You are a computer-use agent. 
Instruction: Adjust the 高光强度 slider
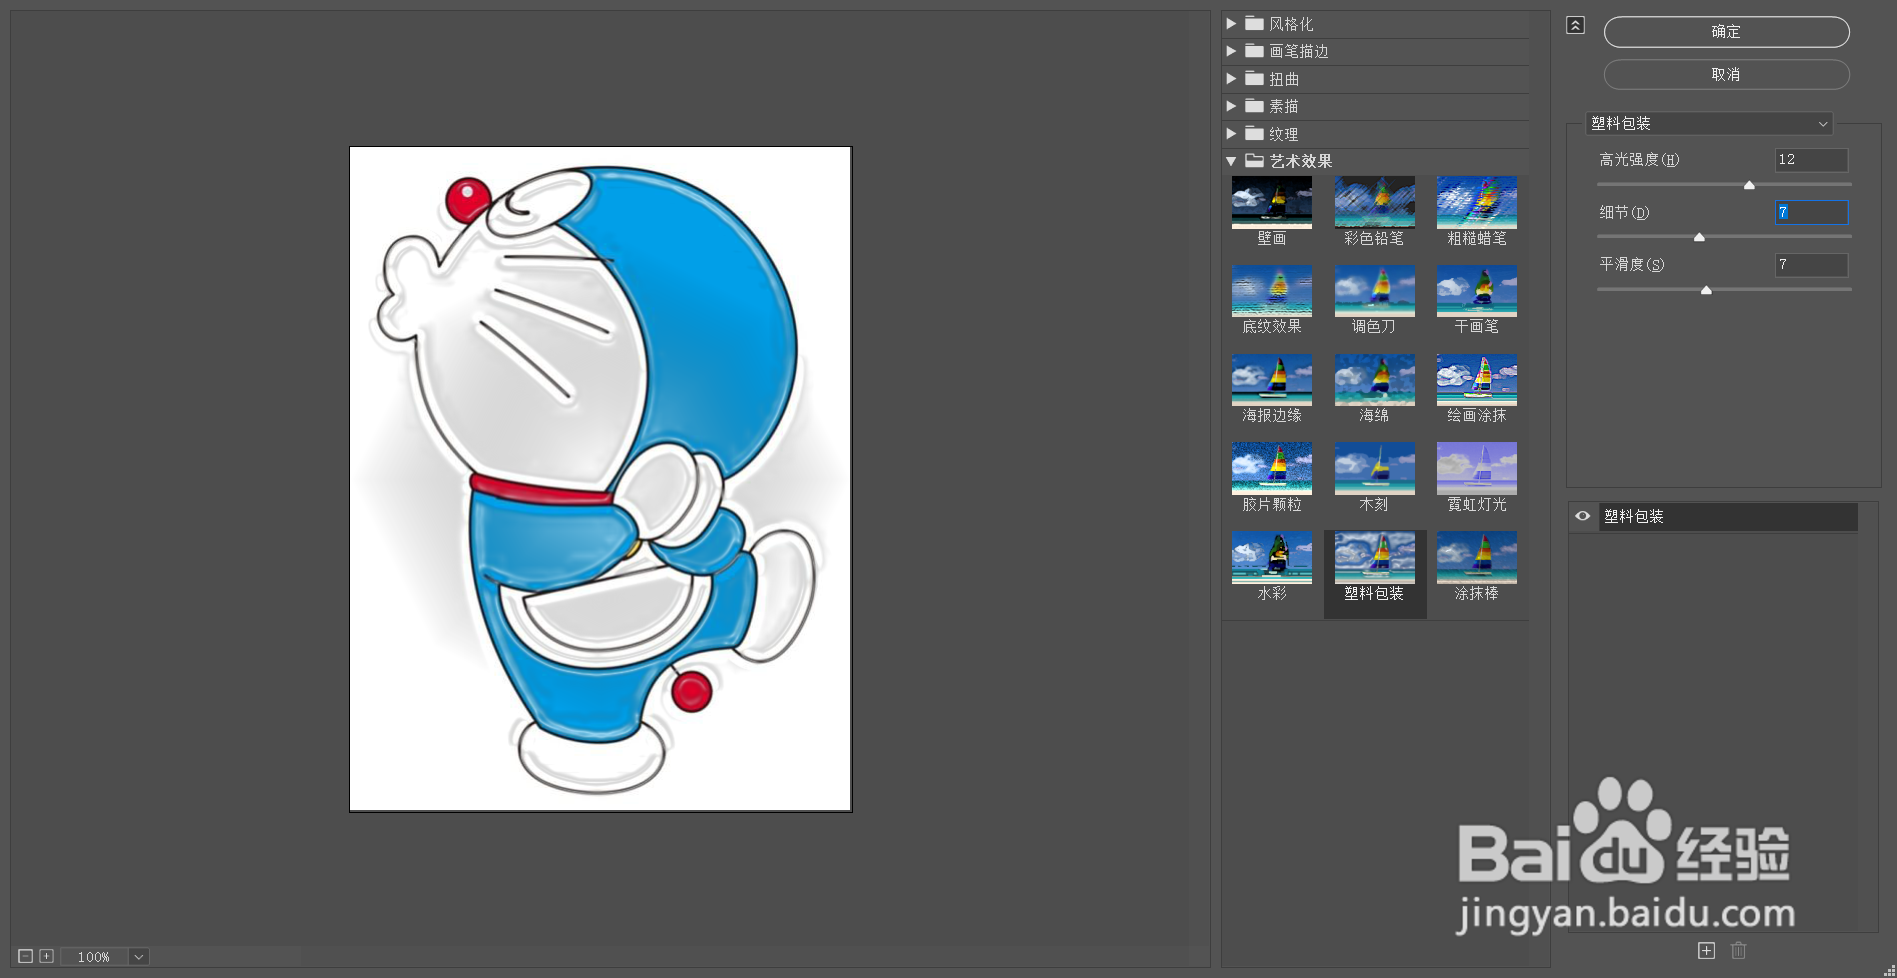(x=1749, y=185)
